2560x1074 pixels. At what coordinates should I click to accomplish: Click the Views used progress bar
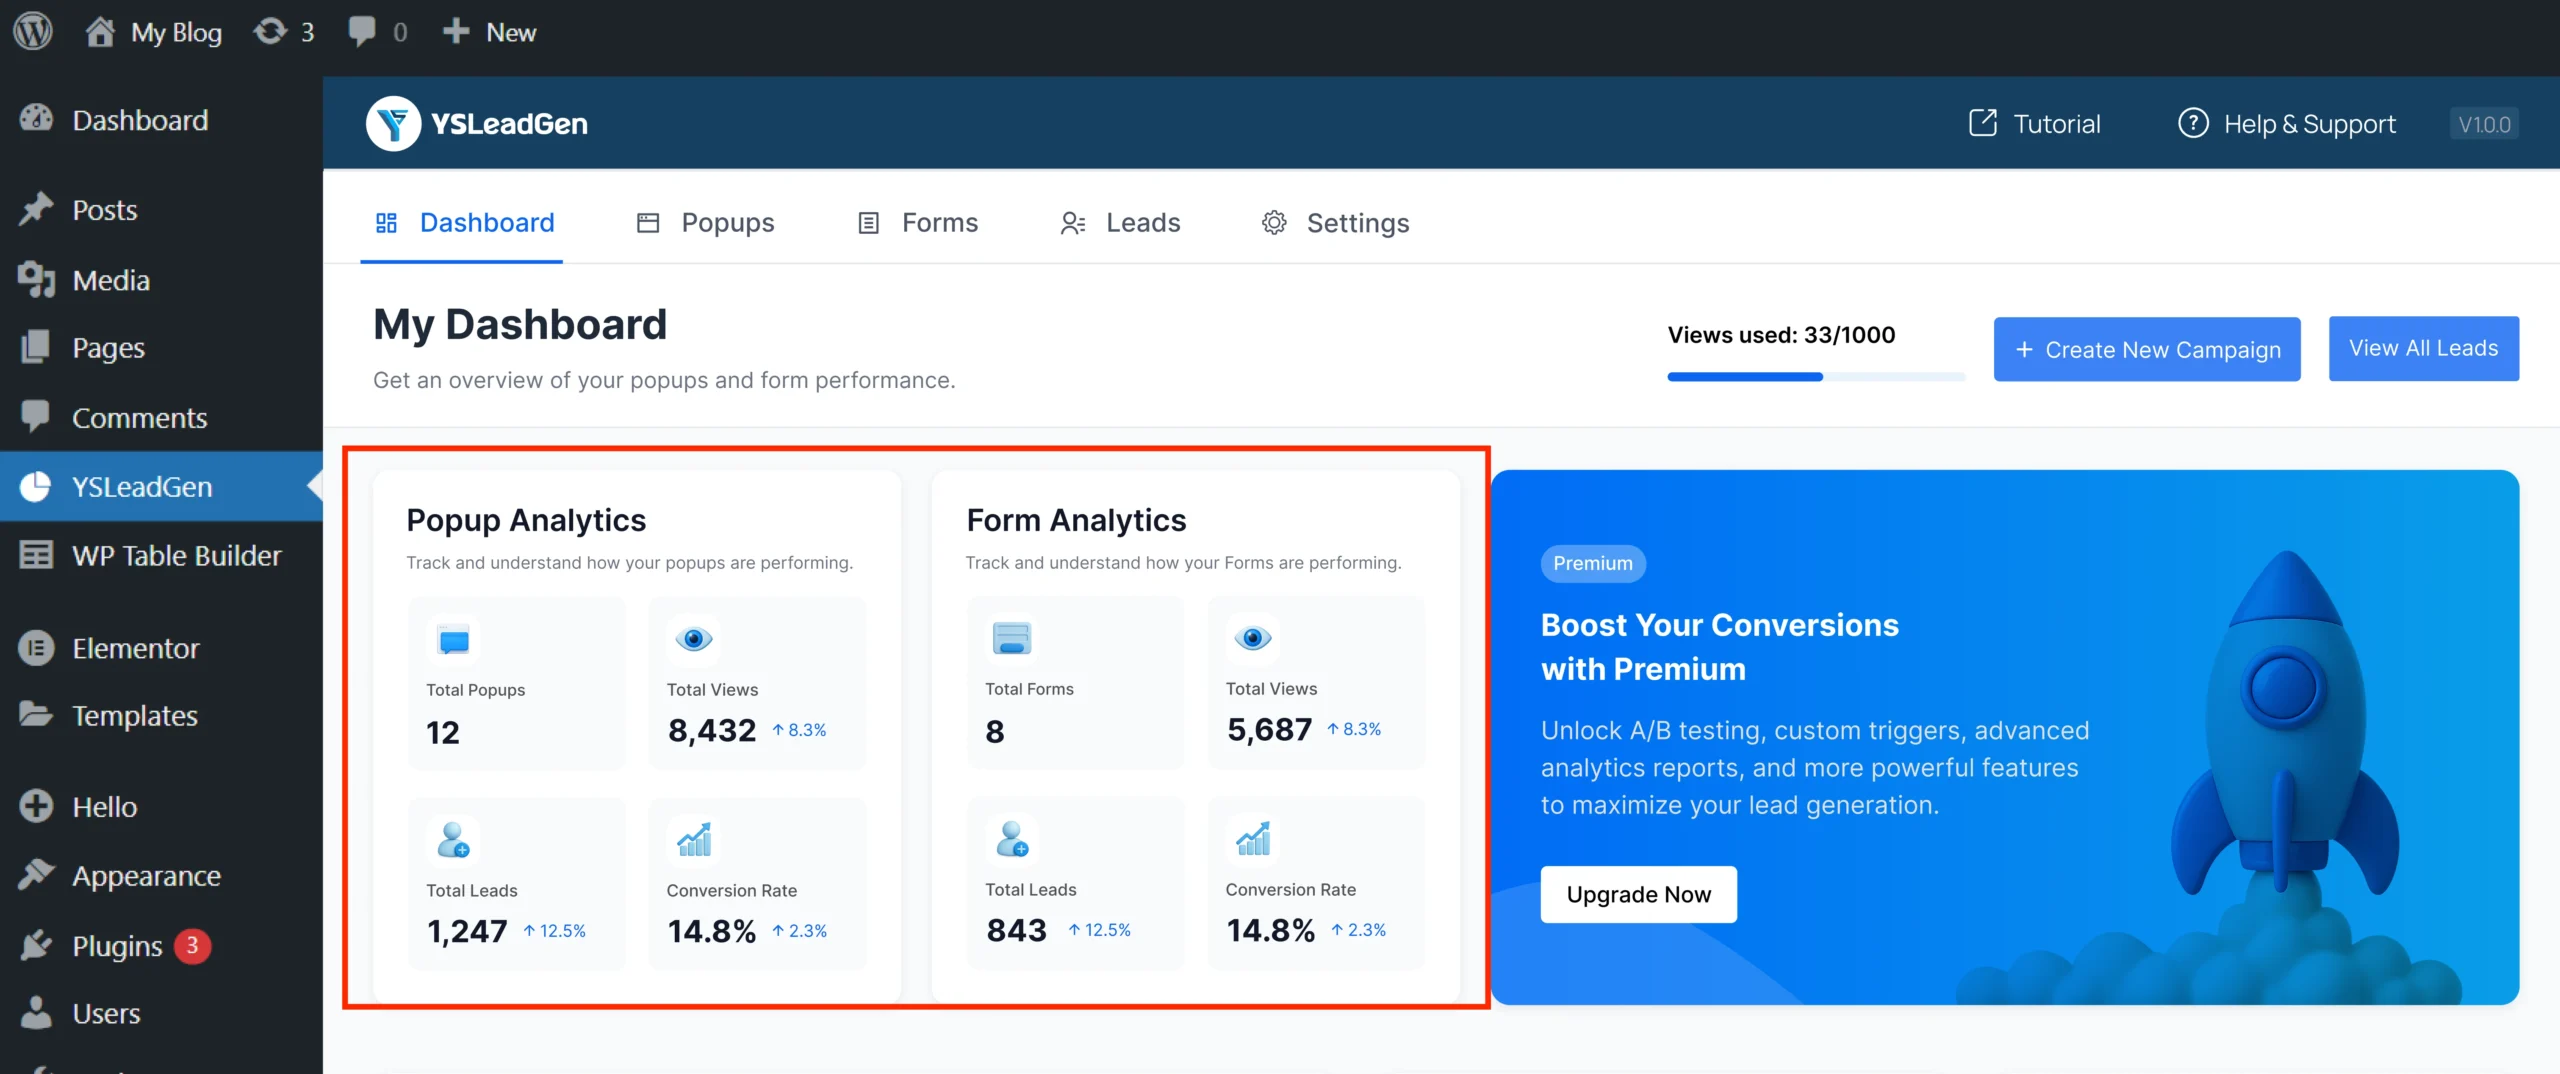point(1816,376)
